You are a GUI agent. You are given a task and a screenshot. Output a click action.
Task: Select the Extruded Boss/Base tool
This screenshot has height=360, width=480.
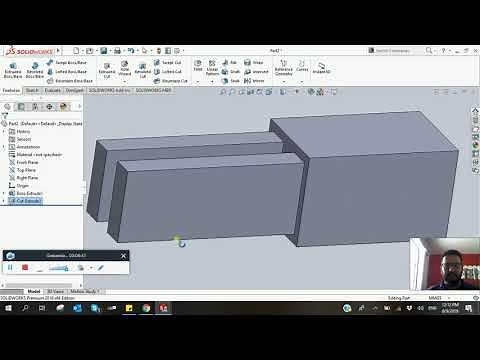point(13,70)
